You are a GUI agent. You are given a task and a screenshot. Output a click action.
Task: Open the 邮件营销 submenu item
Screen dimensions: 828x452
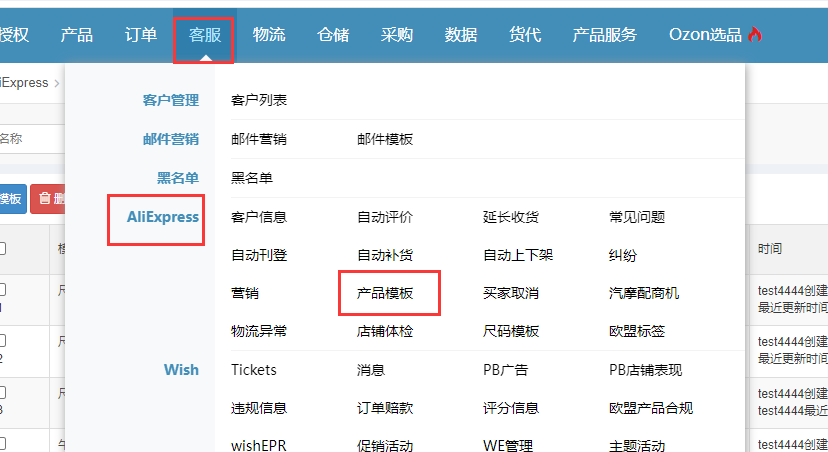click(x=259, y=139)
